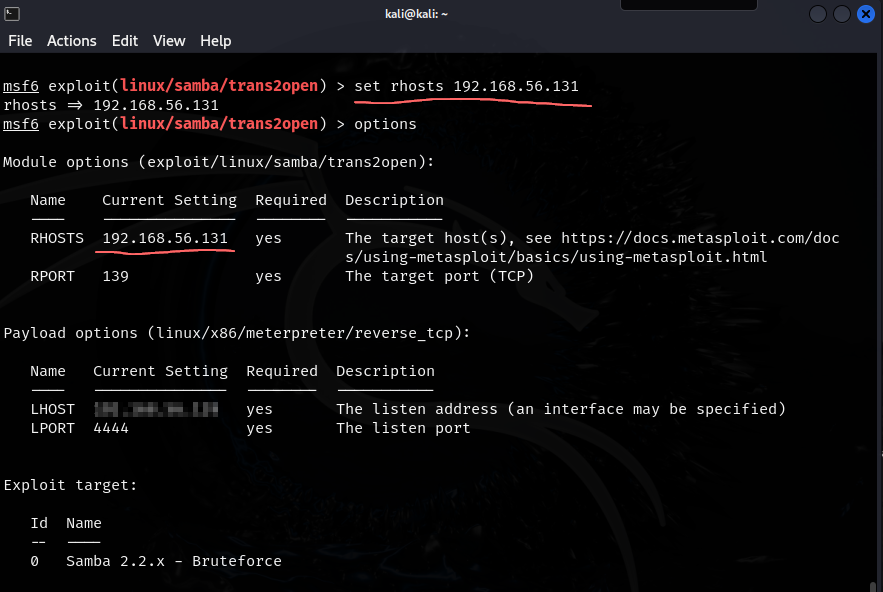
Task: Click the RPORT option name
Action: [x=52, y=277]
